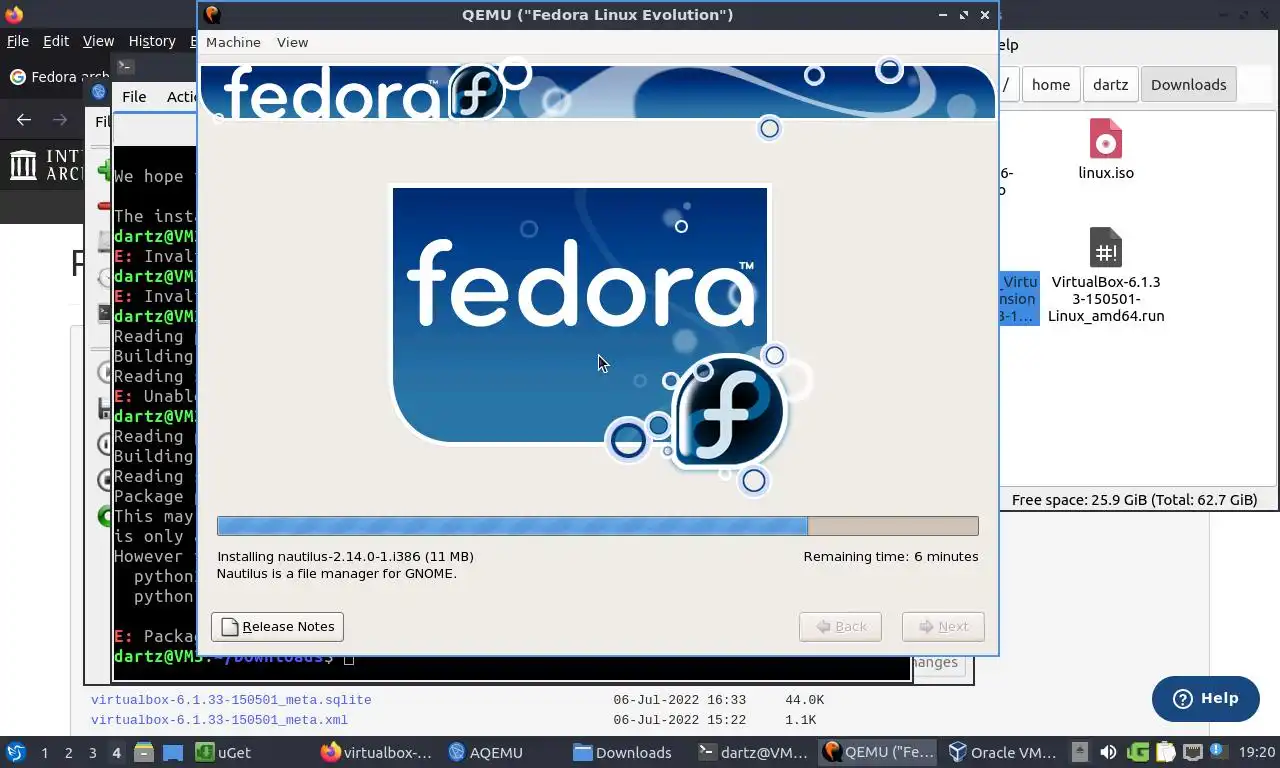
Task: Open the file manager launcher in the taskbar
Action: point(144,753)
